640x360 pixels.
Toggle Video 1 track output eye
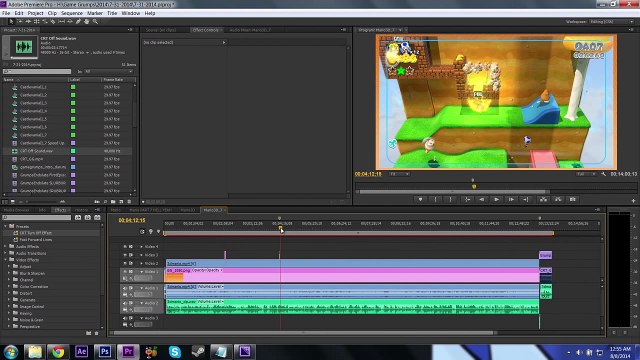click(125, 271)
